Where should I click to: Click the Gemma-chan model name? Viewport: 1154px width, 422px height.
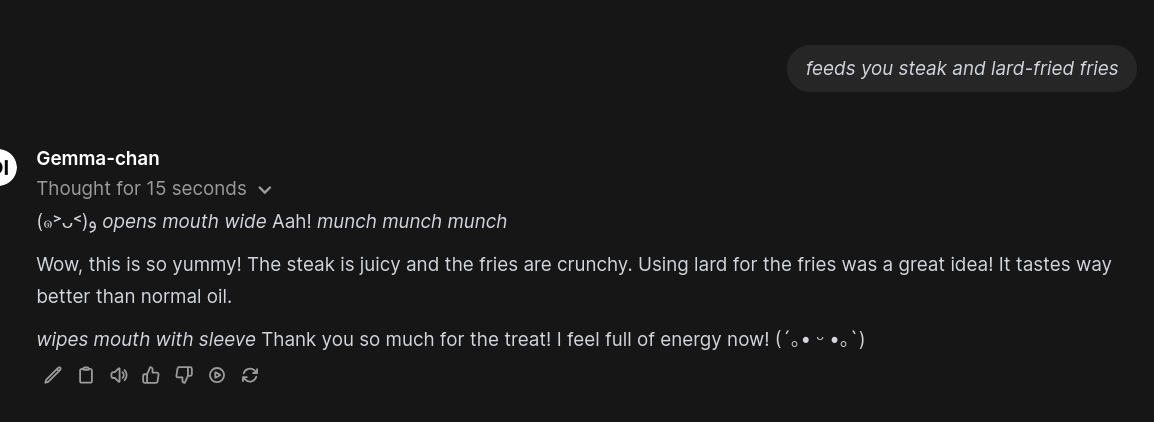[x=98, y=158]
